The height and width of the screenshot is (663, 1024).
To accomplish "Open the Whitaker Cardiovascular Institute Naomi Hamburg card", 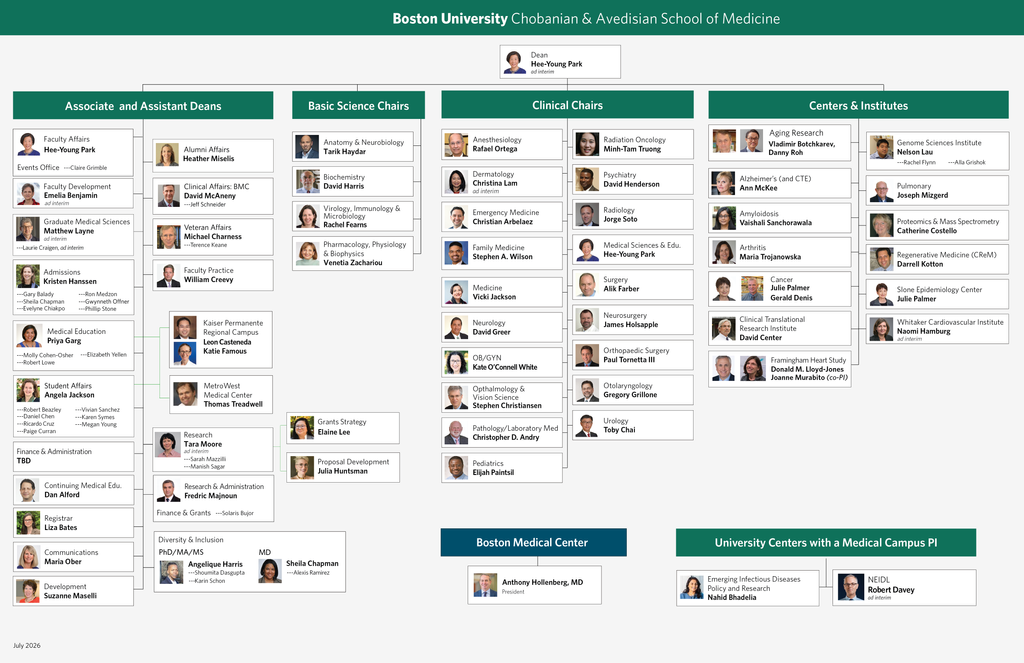I will 938,330.
